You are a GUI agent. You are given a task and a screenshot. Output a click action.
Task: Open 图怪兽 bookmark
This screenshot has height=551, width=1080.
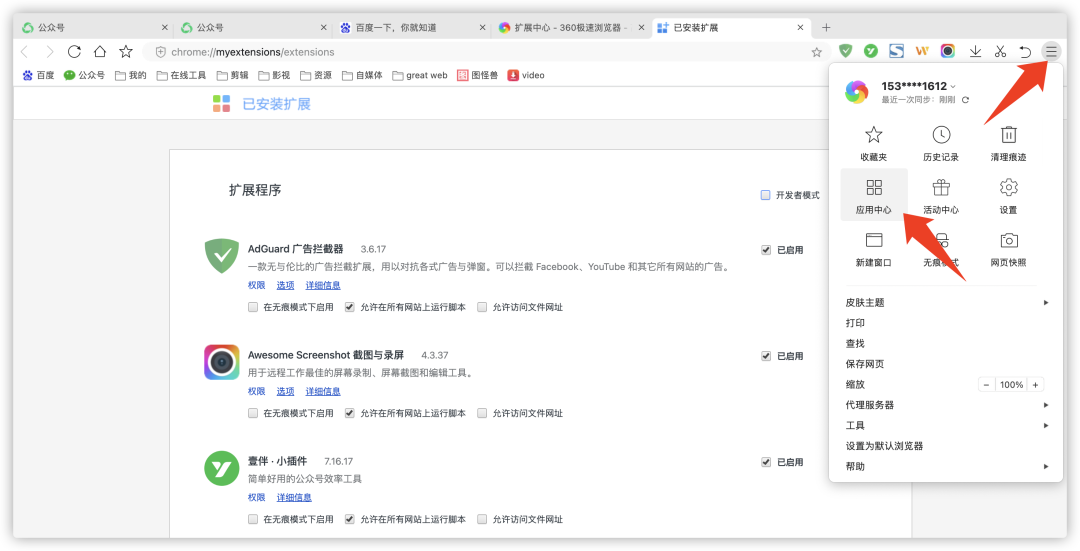coord(477,75)
